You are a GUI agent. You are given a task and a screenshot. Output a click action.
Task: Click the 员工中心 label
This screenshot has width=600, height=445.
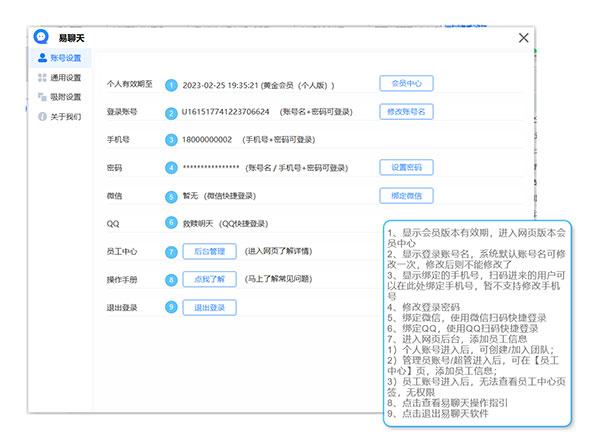tap(122, 251)
